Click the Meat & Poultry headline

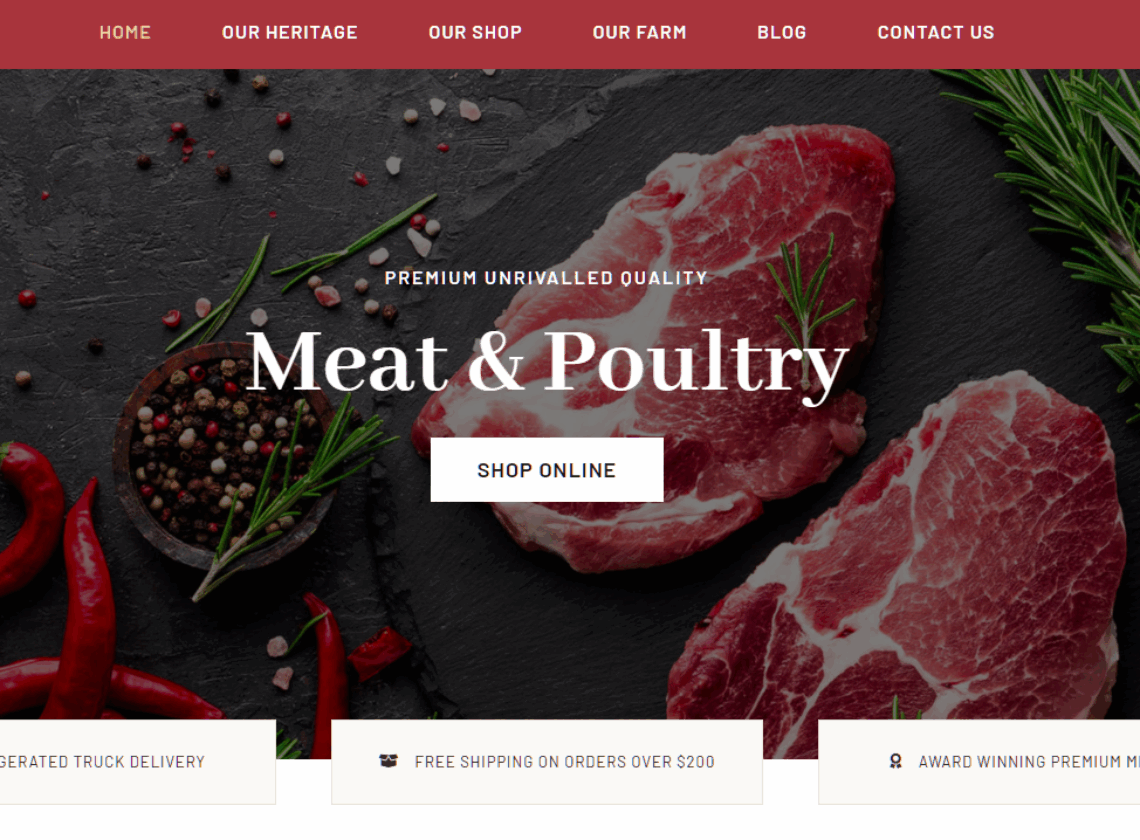pyautogui.click(x=547, y=361)
